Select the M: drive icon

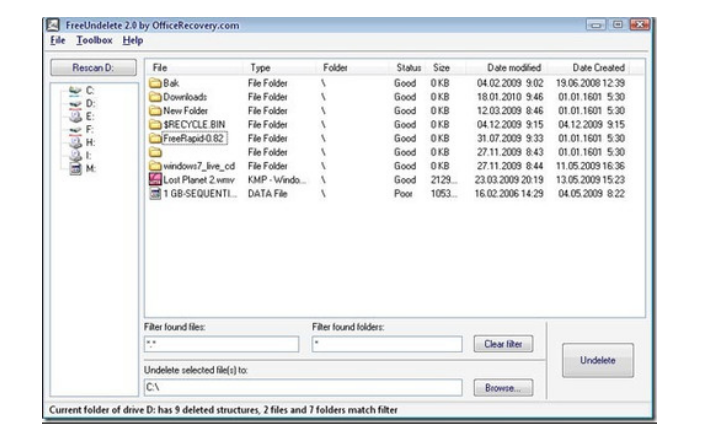[x=75, y=168]
